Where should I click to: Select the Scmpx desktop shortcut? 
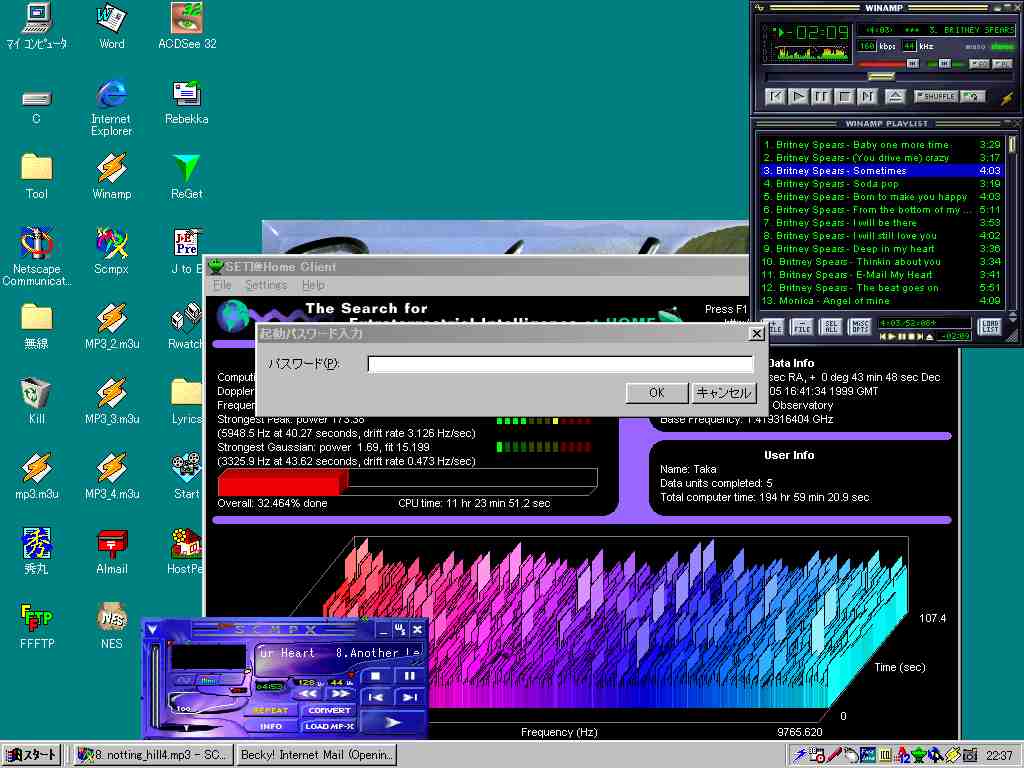pos(112,251)
